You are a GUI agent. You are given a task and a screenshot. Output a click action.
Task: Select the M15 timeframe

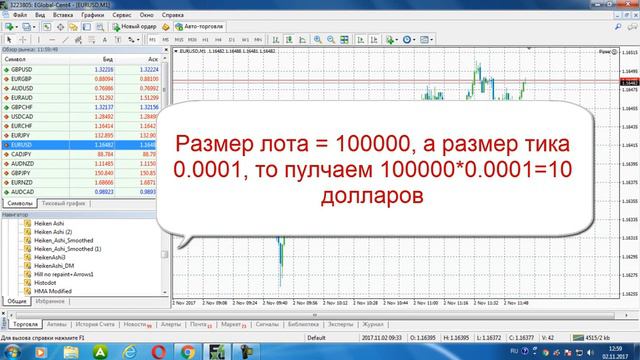click(x=179, y=40)
